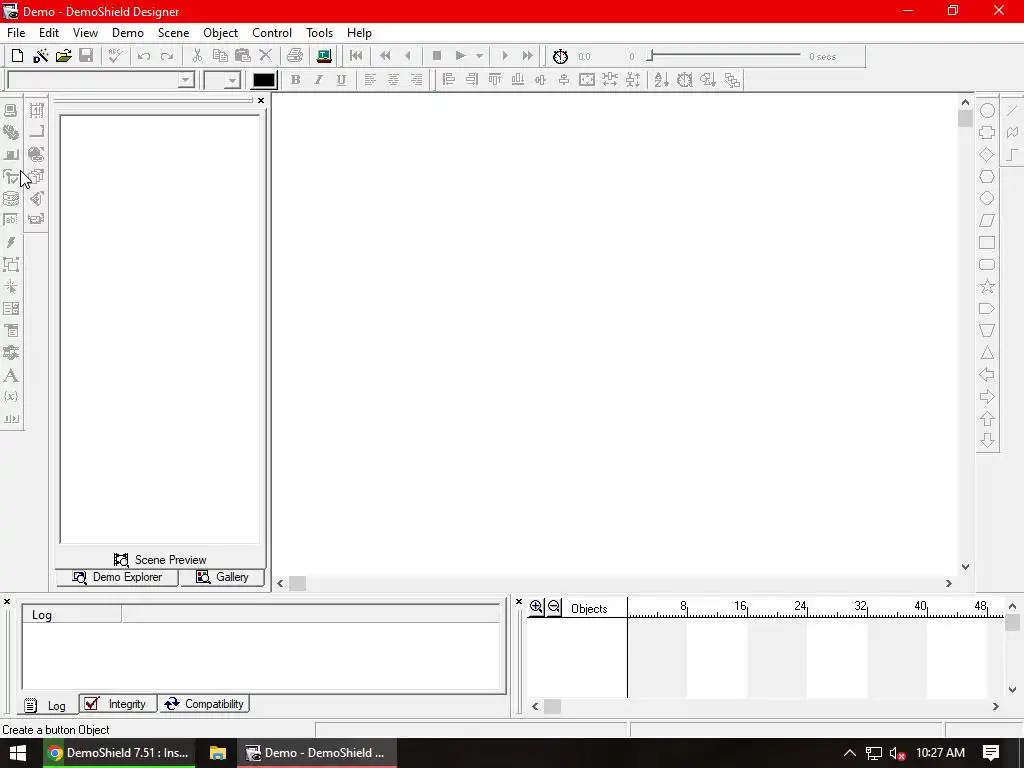1024x768 pixels.
Task: Switch to the Integrity tab
Action: [118, 703]
